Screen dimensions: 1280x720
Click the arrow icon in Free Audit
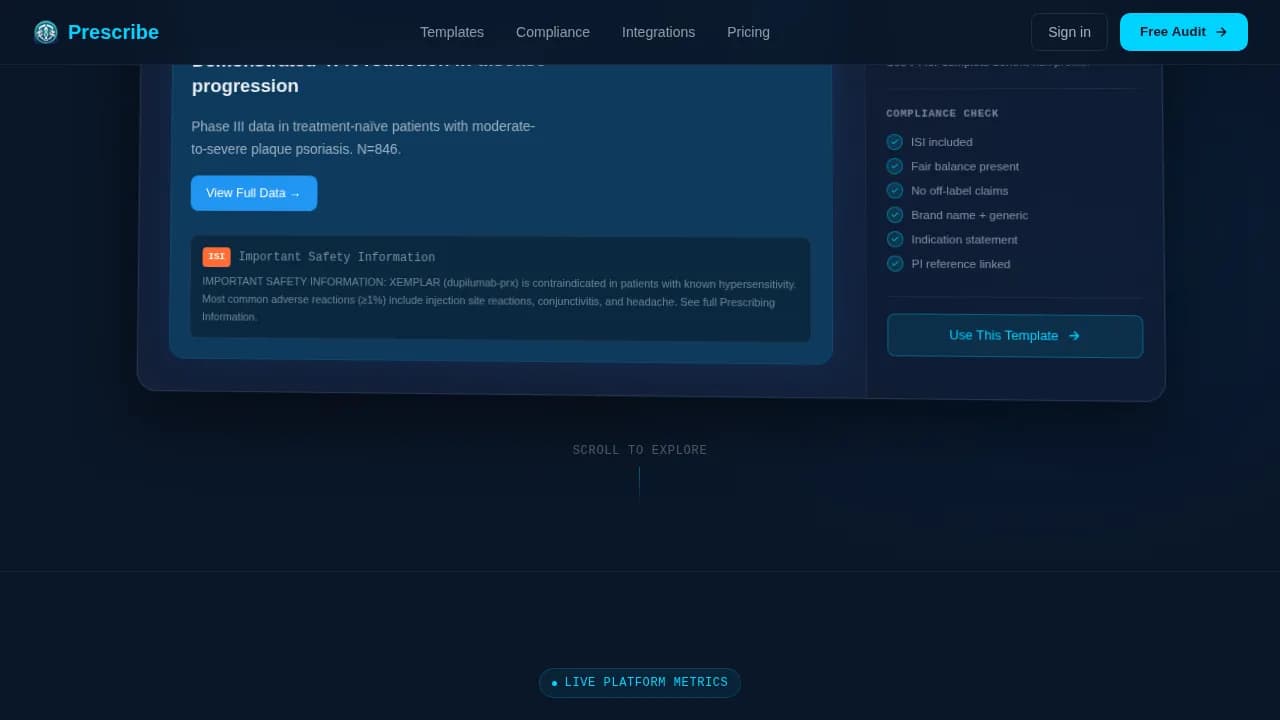(1221, 32)
